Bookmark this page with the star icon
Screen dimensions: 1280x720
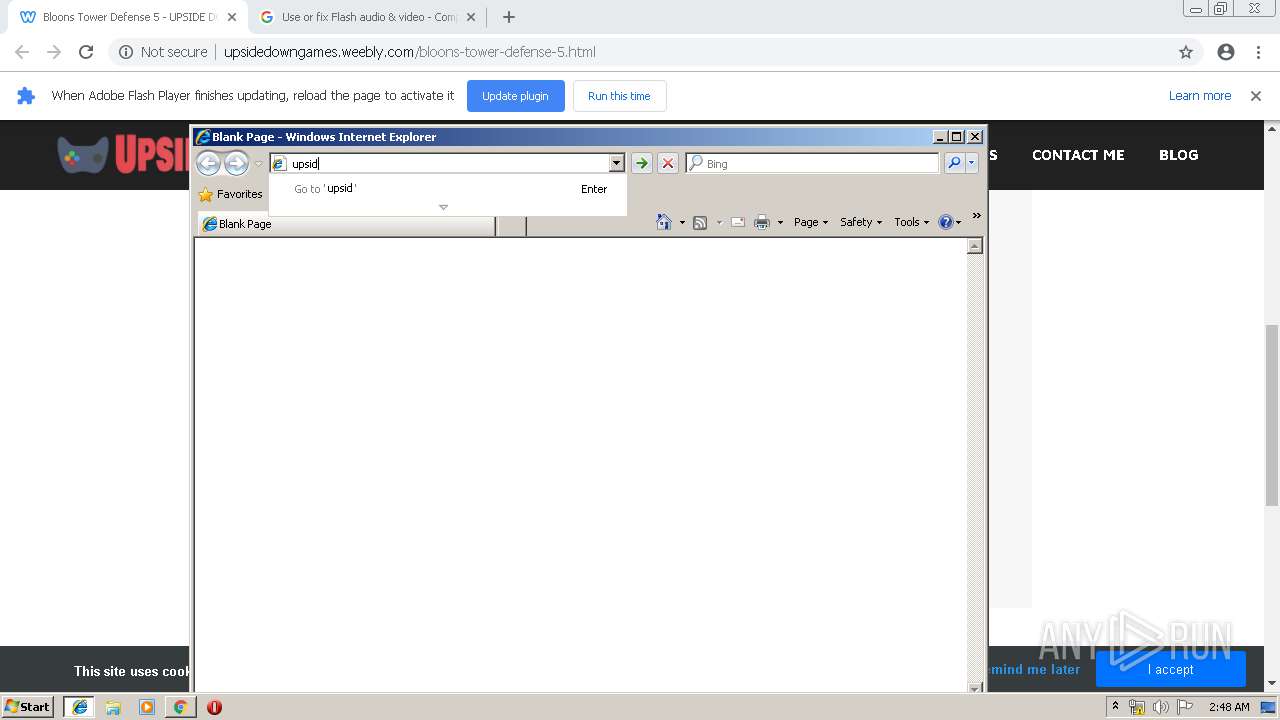point(1186,52)
